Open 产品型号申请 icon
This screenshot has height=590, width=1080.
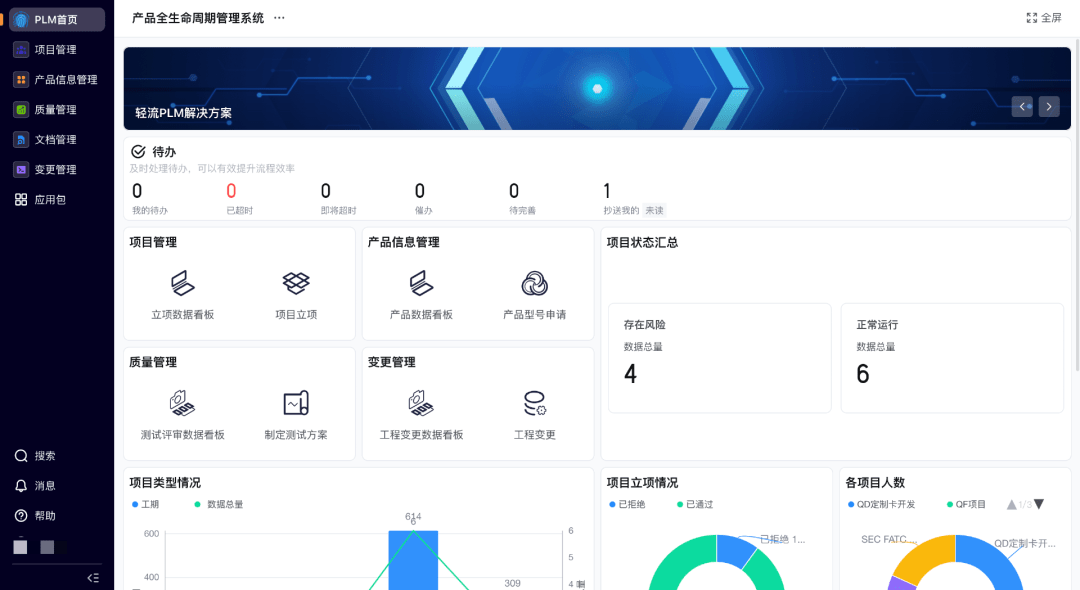(x=534, y=283)
